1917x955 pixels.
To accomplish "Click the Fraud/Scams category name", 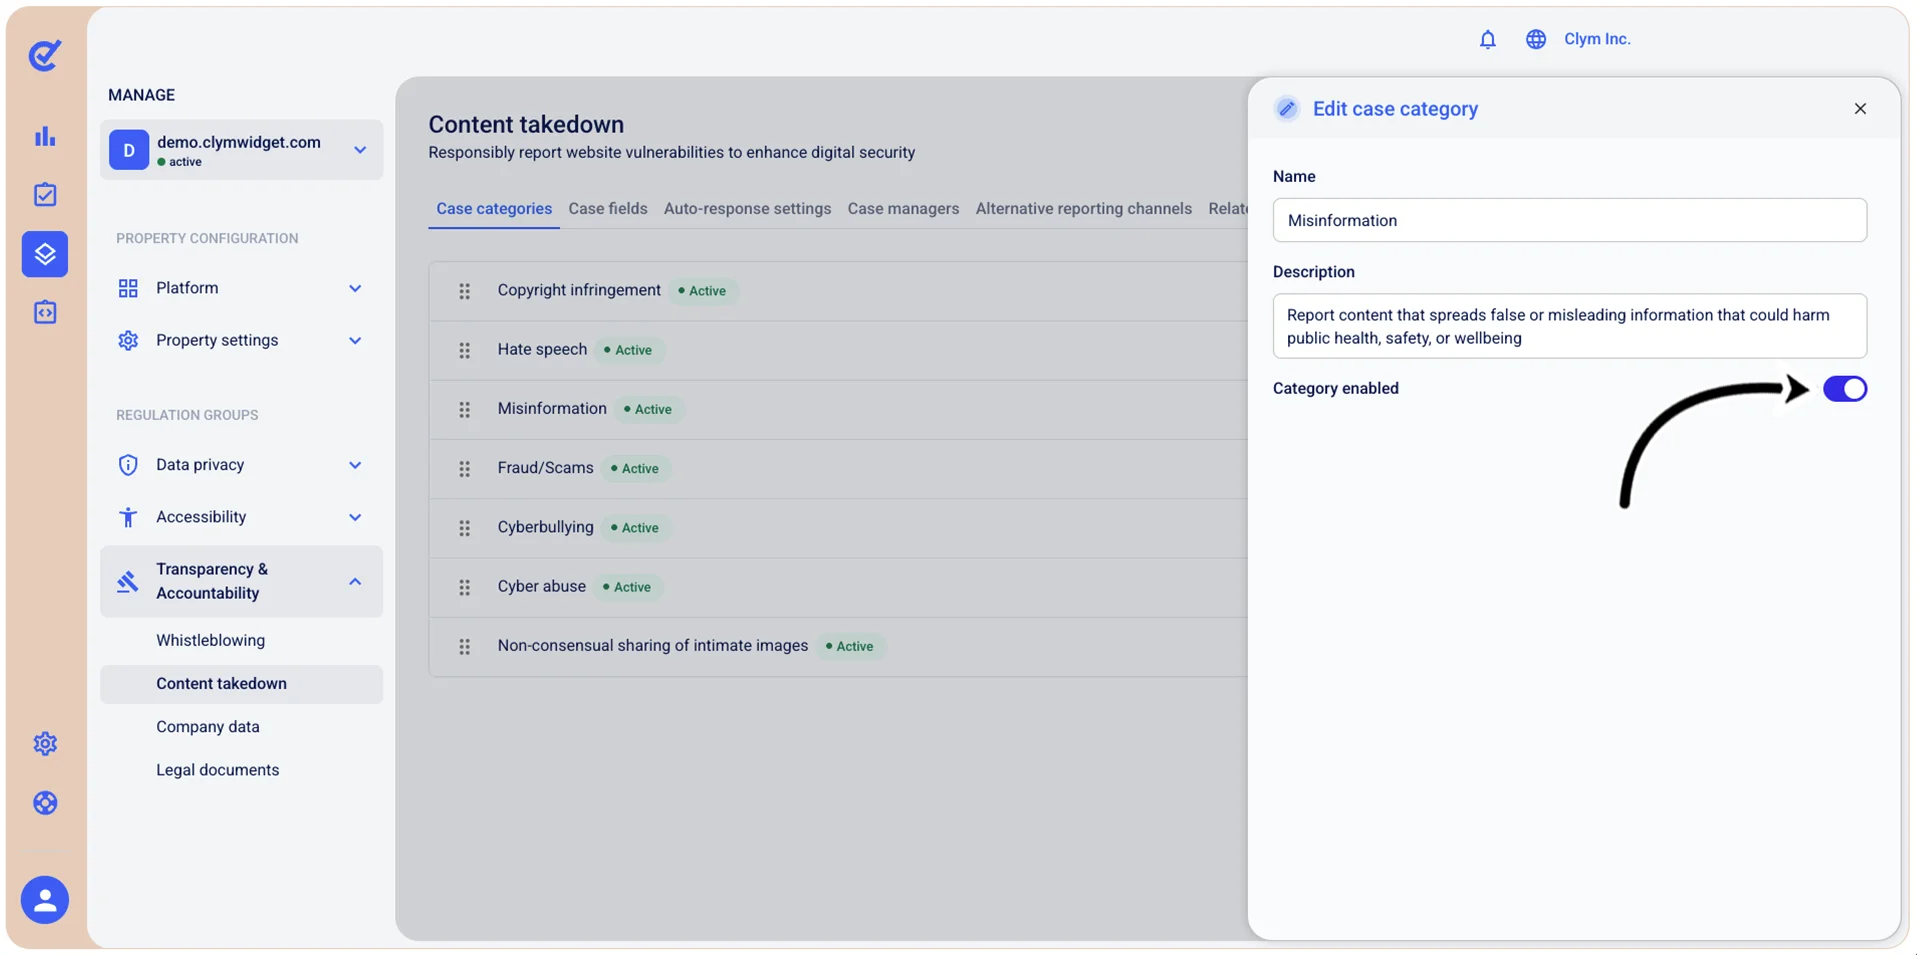I will click(x=545, y=468).
